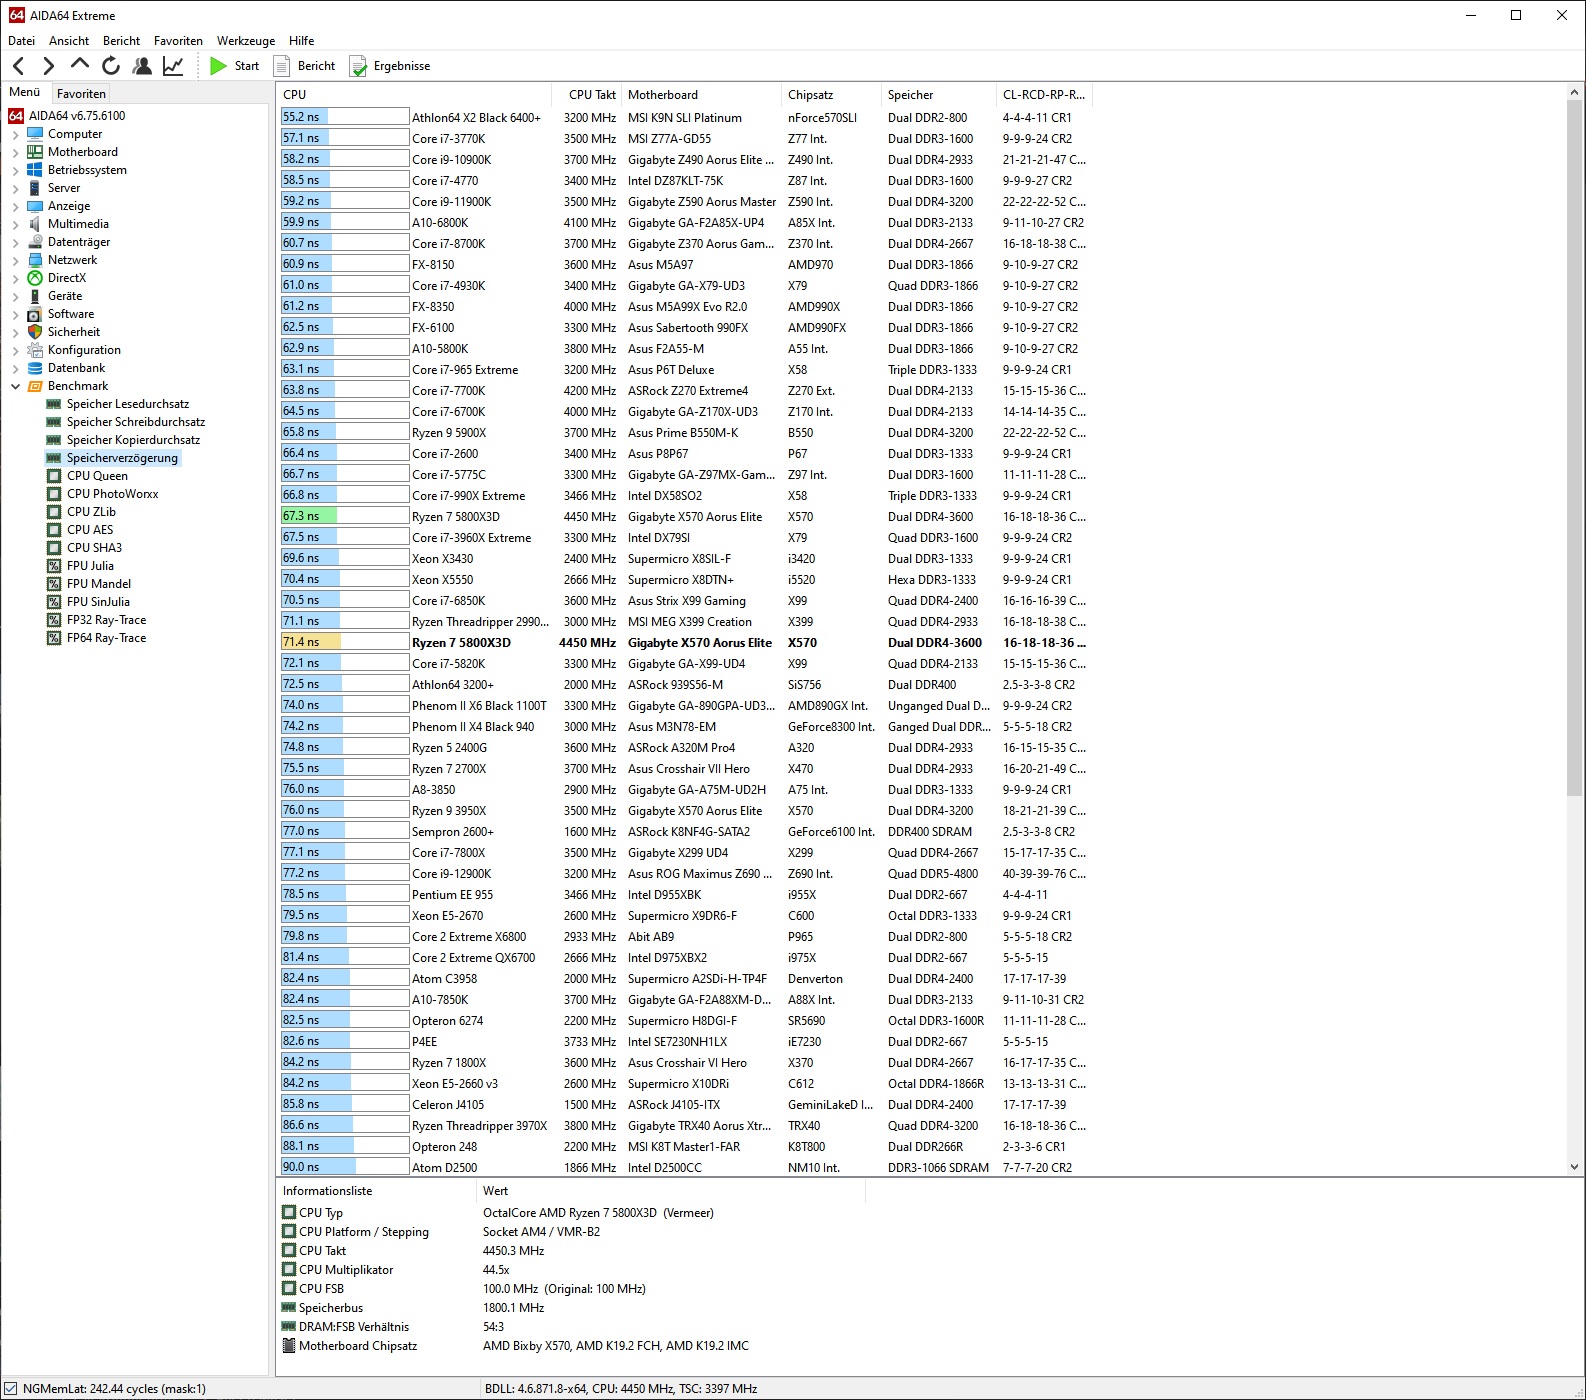Sort by the Motherboard column header
The width and height of the screenshot is (1586, 1400).
(x=701, y=95)
